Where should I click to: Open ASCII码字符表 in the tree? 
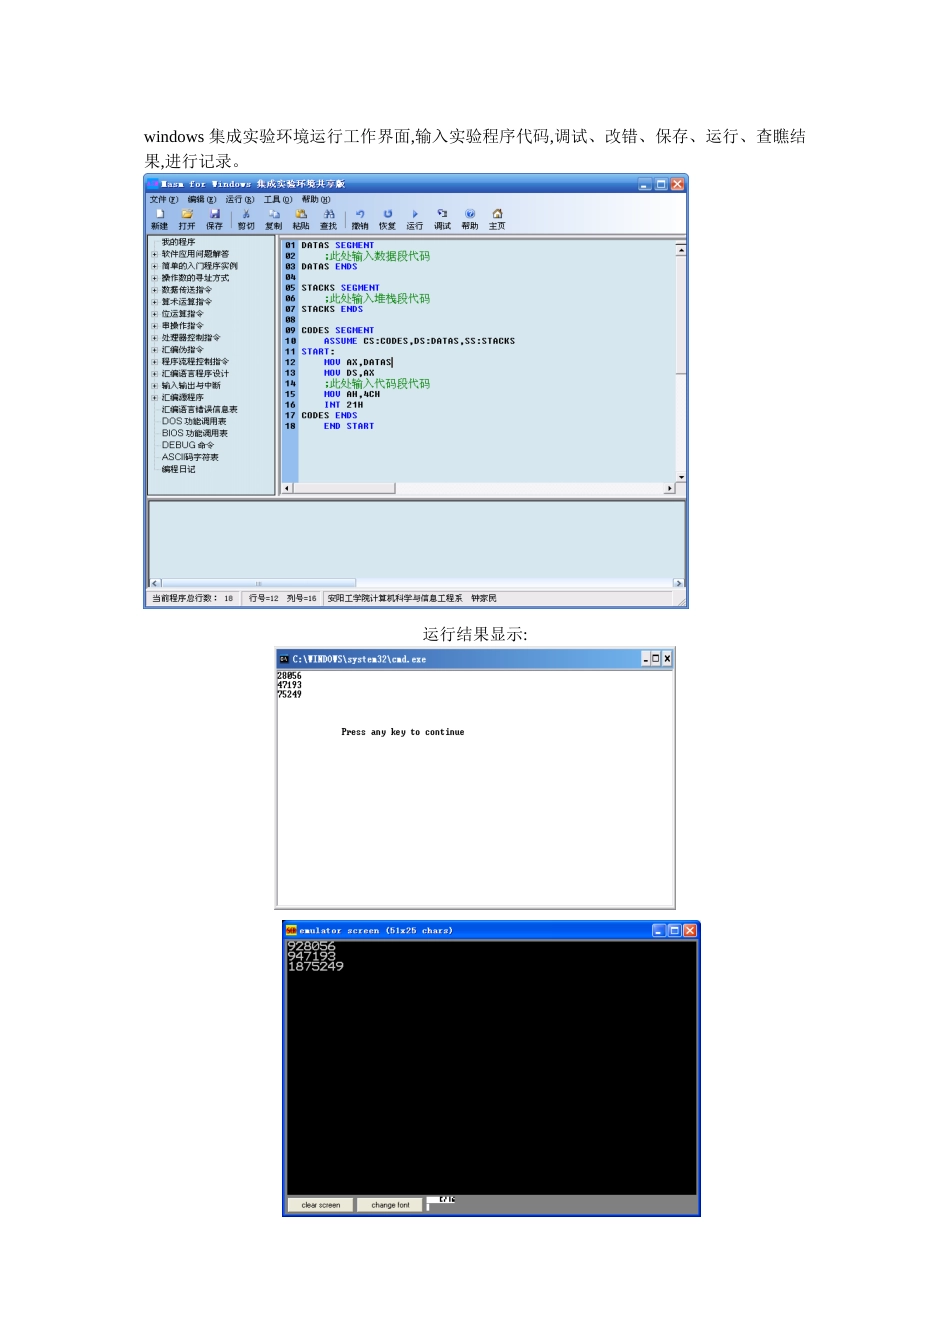(x=190, y=458)
